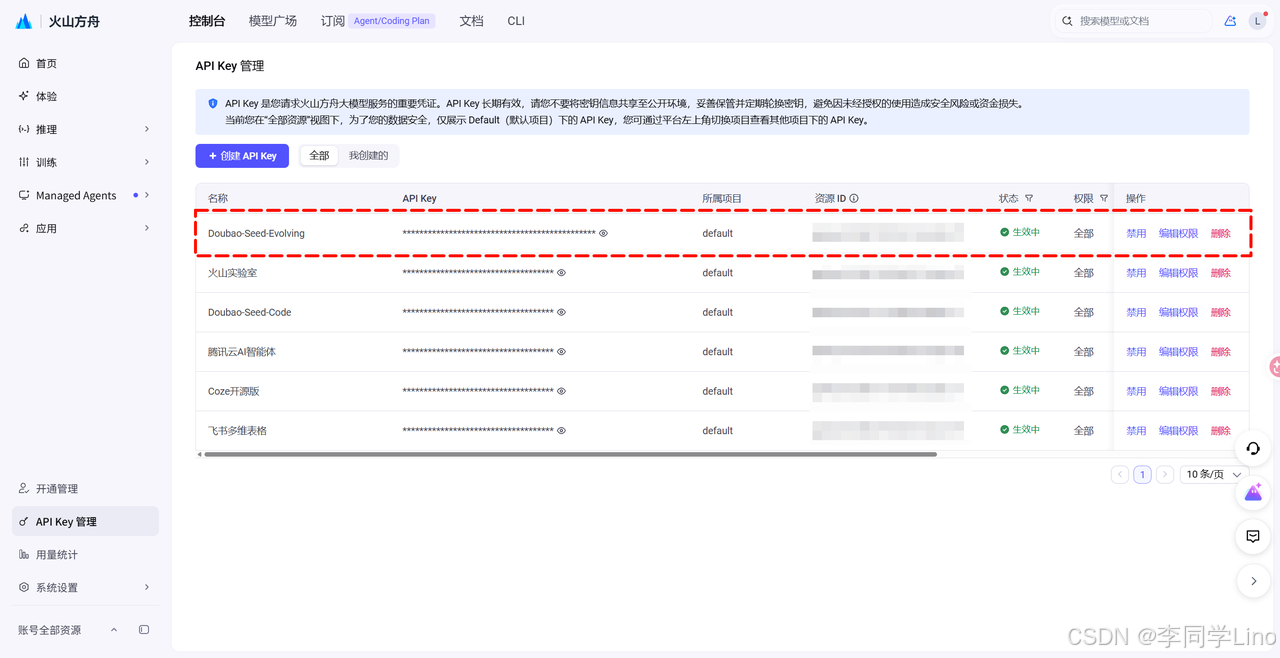Click the shield icon in the notice banner
Image resolution: width=1280 pixels, height=658 pixels.
pos(212,103)
